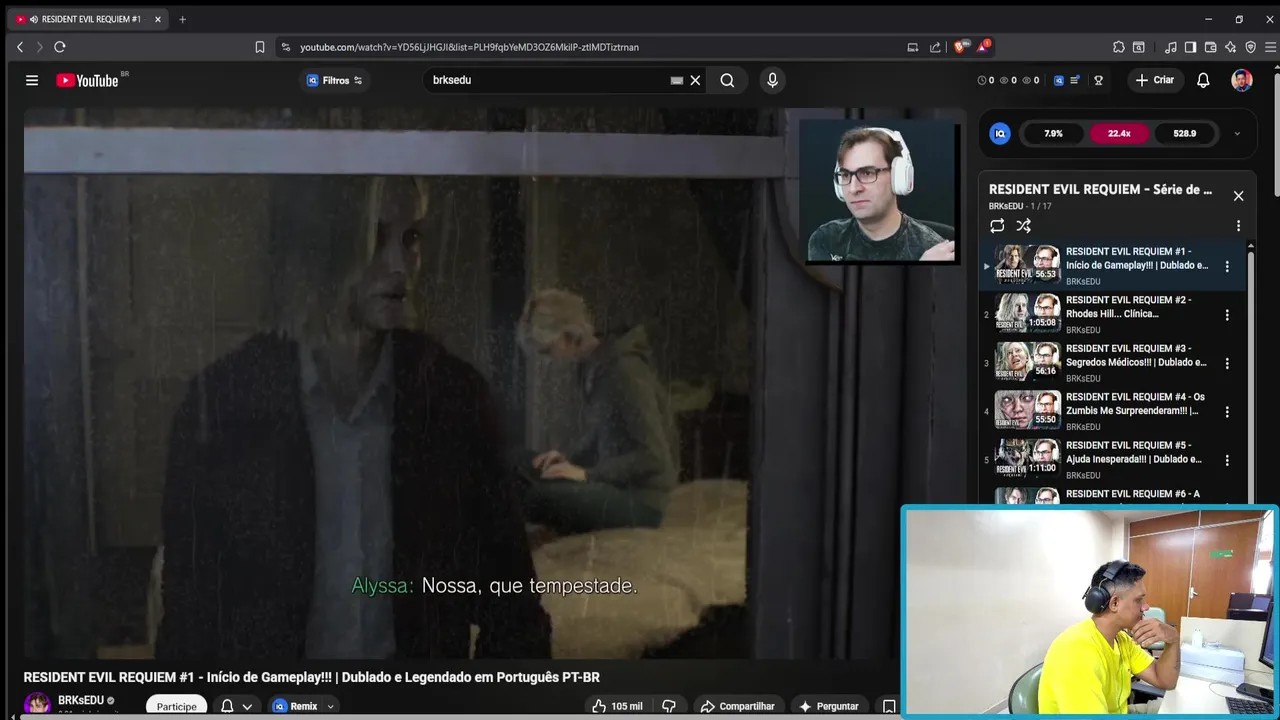Open the Brave Wallet icon
This screenshot has width=1280, height=720.
click(1210, 47)
